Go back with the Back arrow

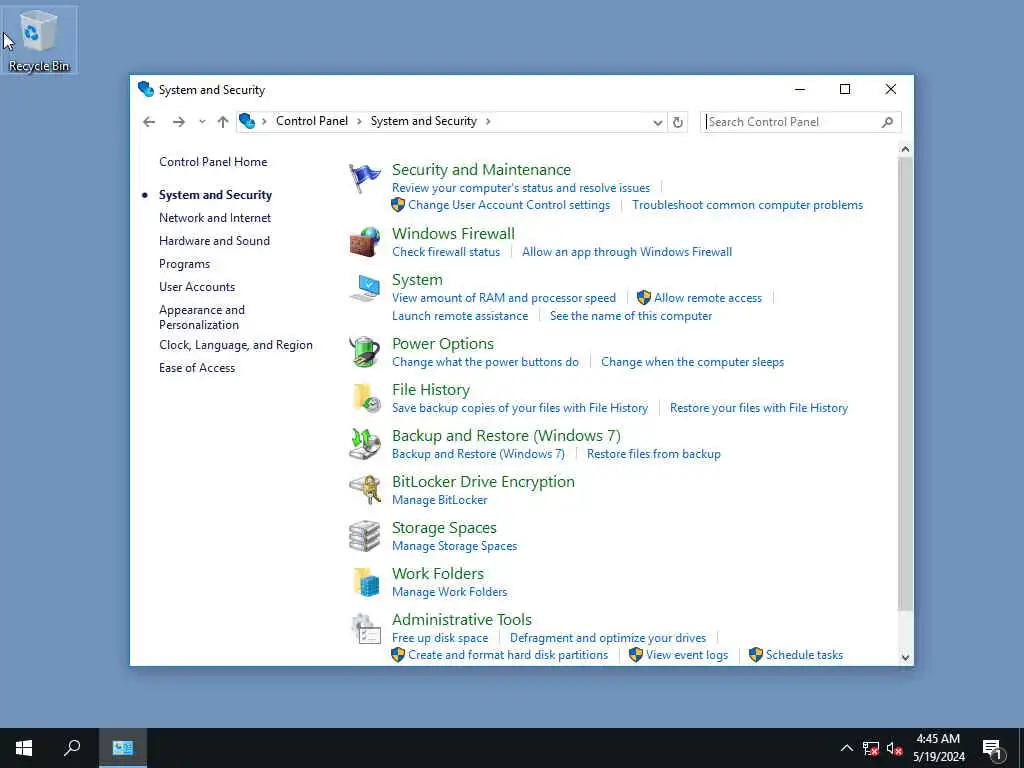click(x=149, y=122)
